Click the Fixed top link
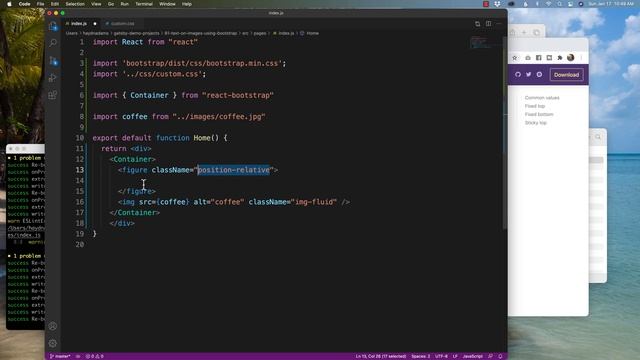The height and width of the screenshot is (360, 640). [x=535, y=106]
